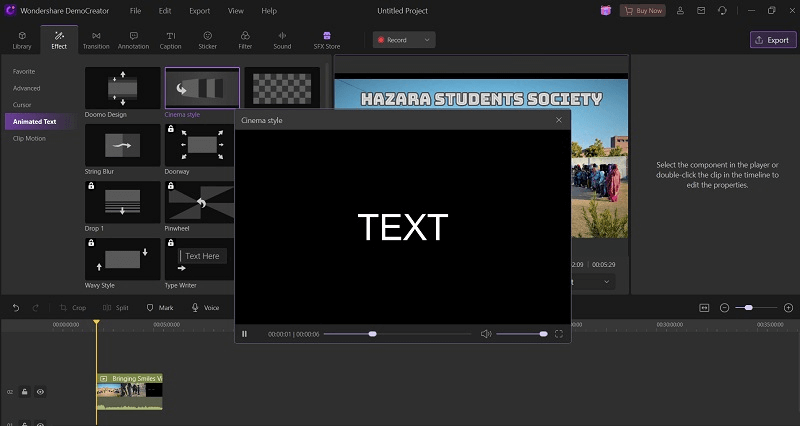Click the Redo arrow in timeline toolbar
800x426 pixels.
pyautogui.click(x=35, y=308)
